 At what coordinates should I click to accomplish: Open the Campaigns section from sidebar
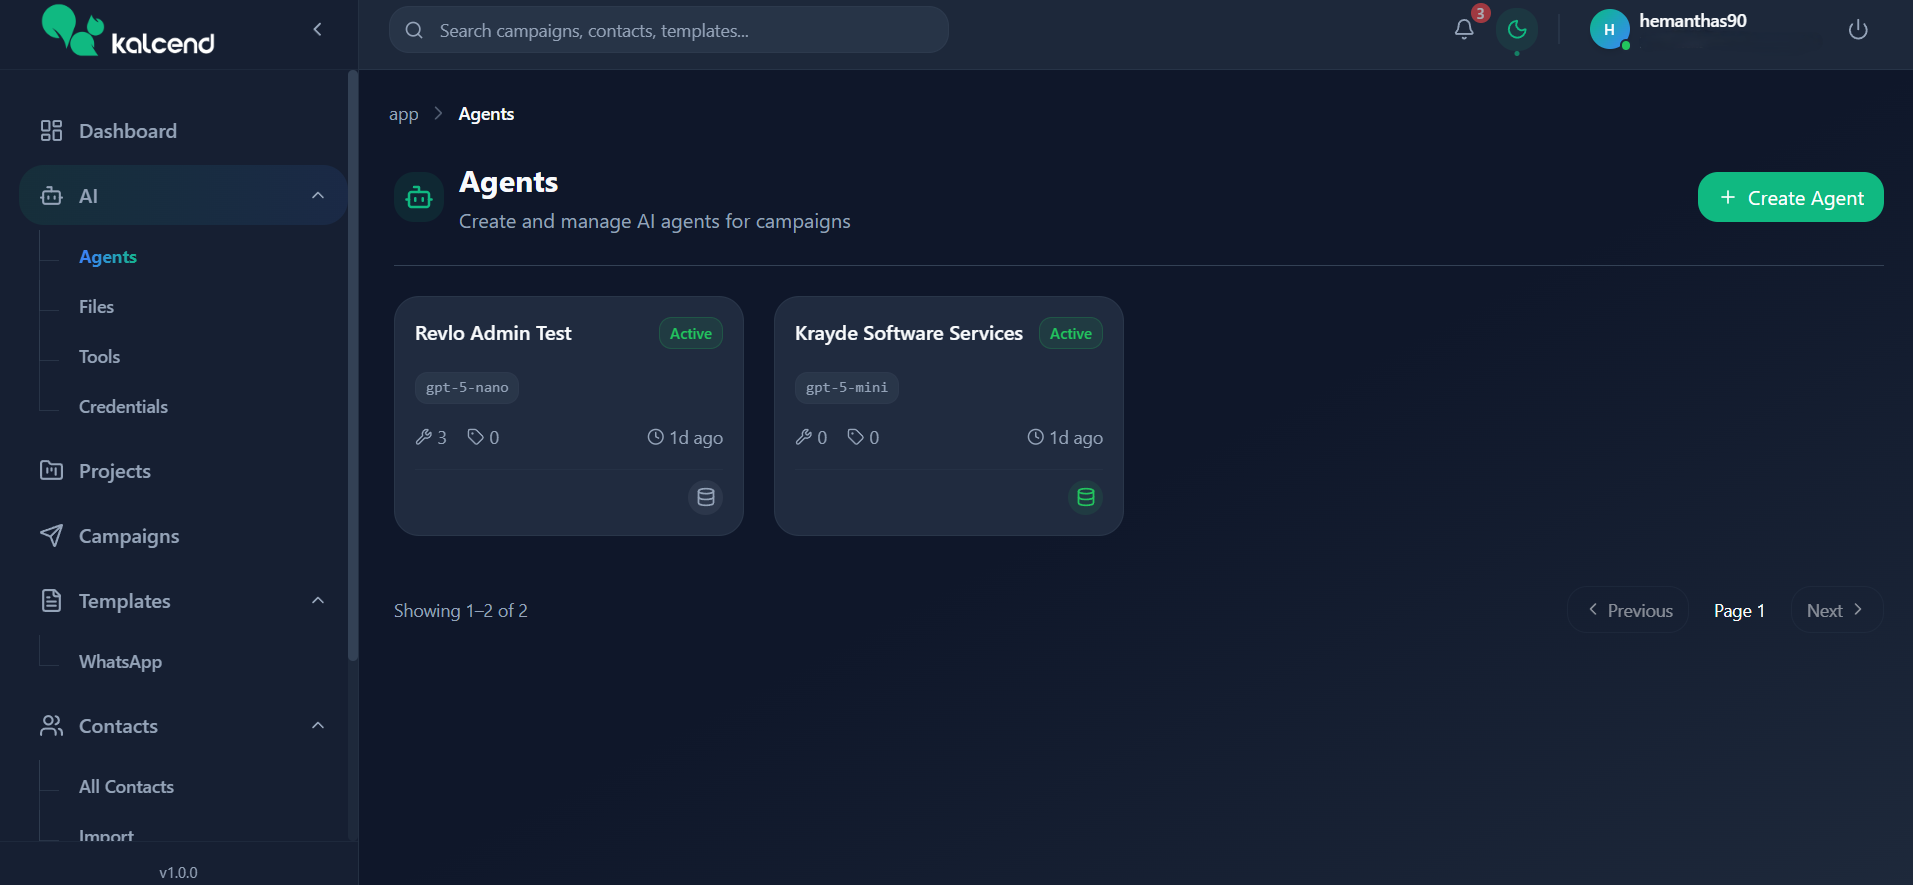point(128,536)
